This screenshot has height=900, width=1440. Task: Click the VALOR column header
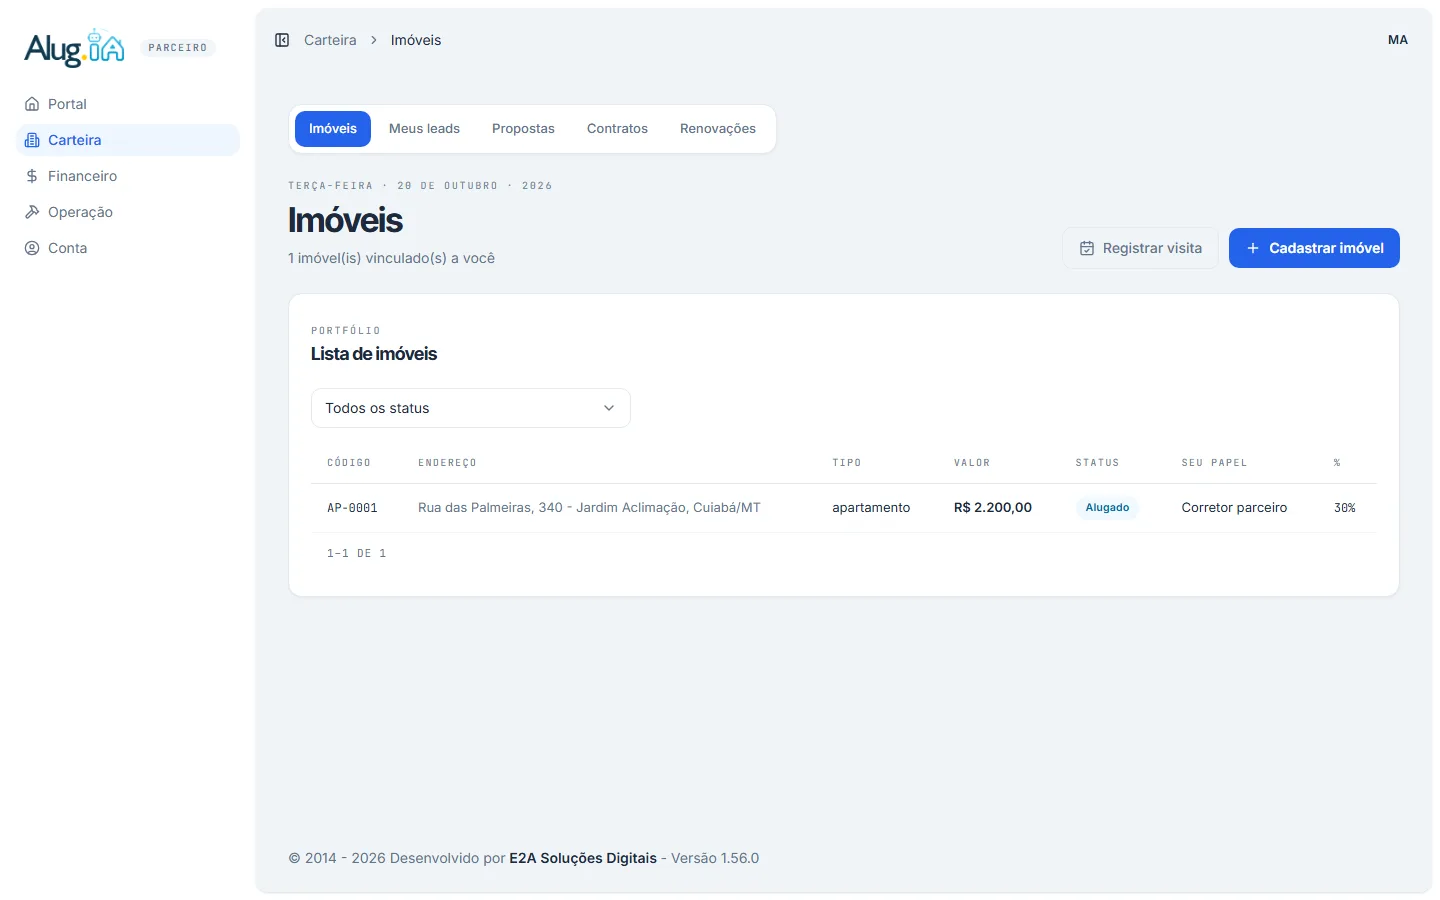[x=972, y=463]
